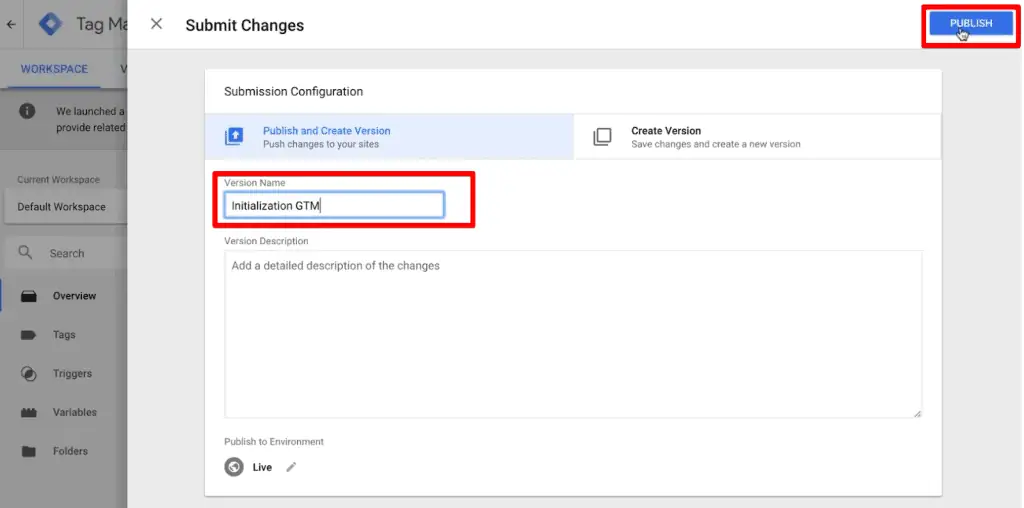Close the Submit Changes panel with X
Viewport: 1024px width, 508px height.
coord(156,24)
